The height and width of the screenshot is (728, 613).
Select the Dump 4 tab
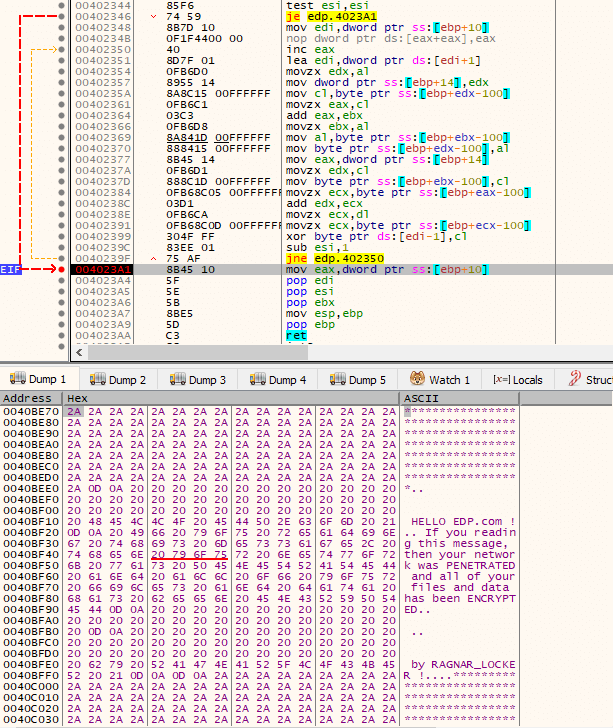pyautogui.click(x=278, y=379)
